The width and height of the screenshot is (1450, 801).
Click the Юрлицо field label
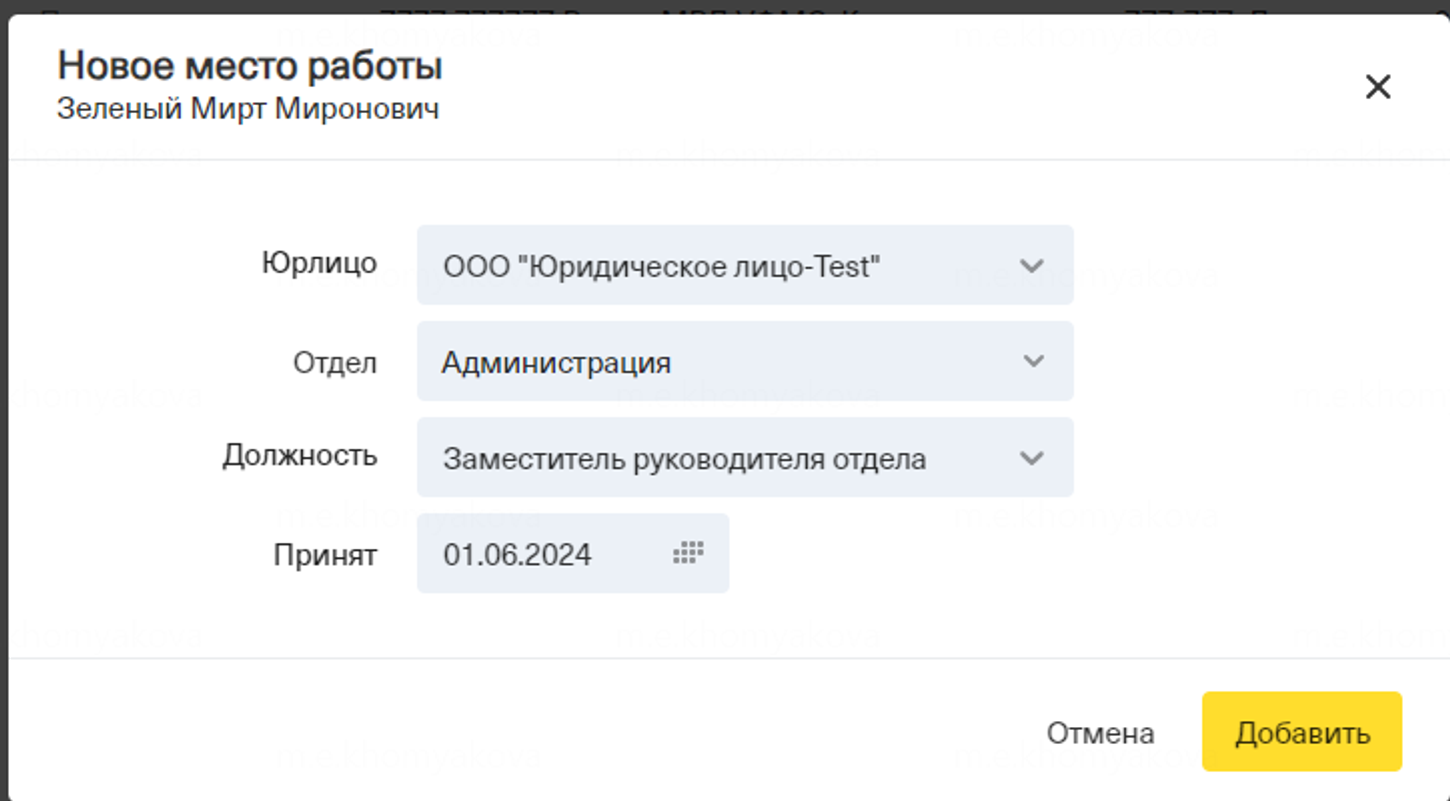319,263
